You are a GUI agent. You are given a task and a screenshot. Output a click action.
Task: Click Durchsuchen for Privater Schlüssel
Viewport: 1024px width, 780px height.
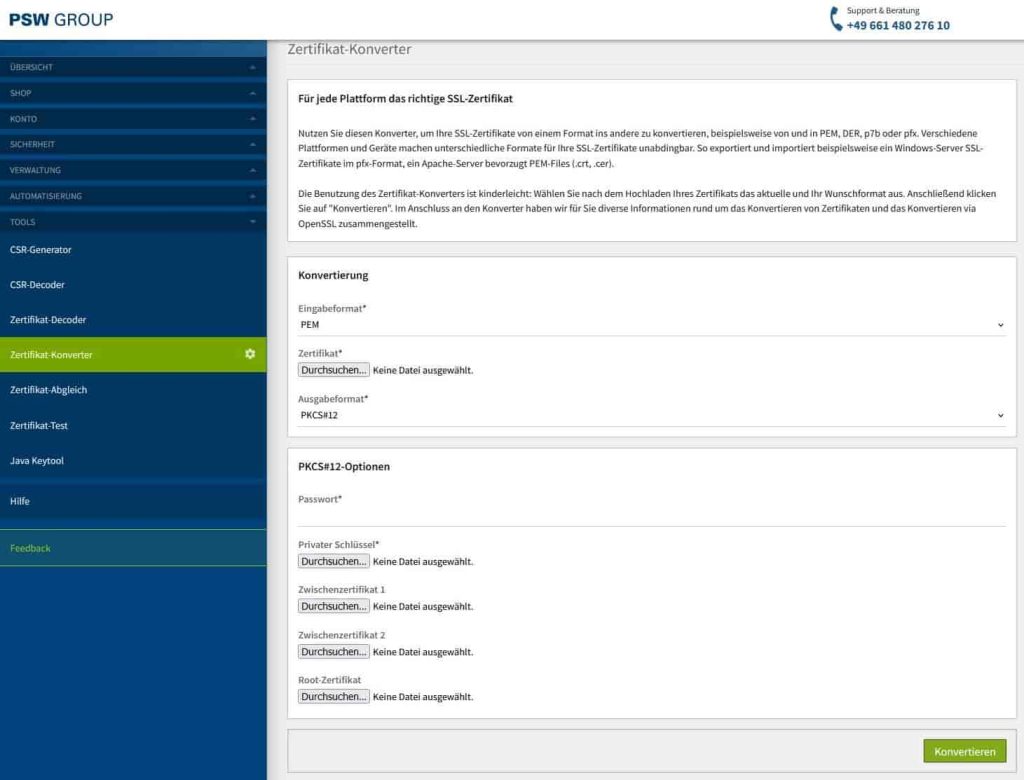(333, 561)
